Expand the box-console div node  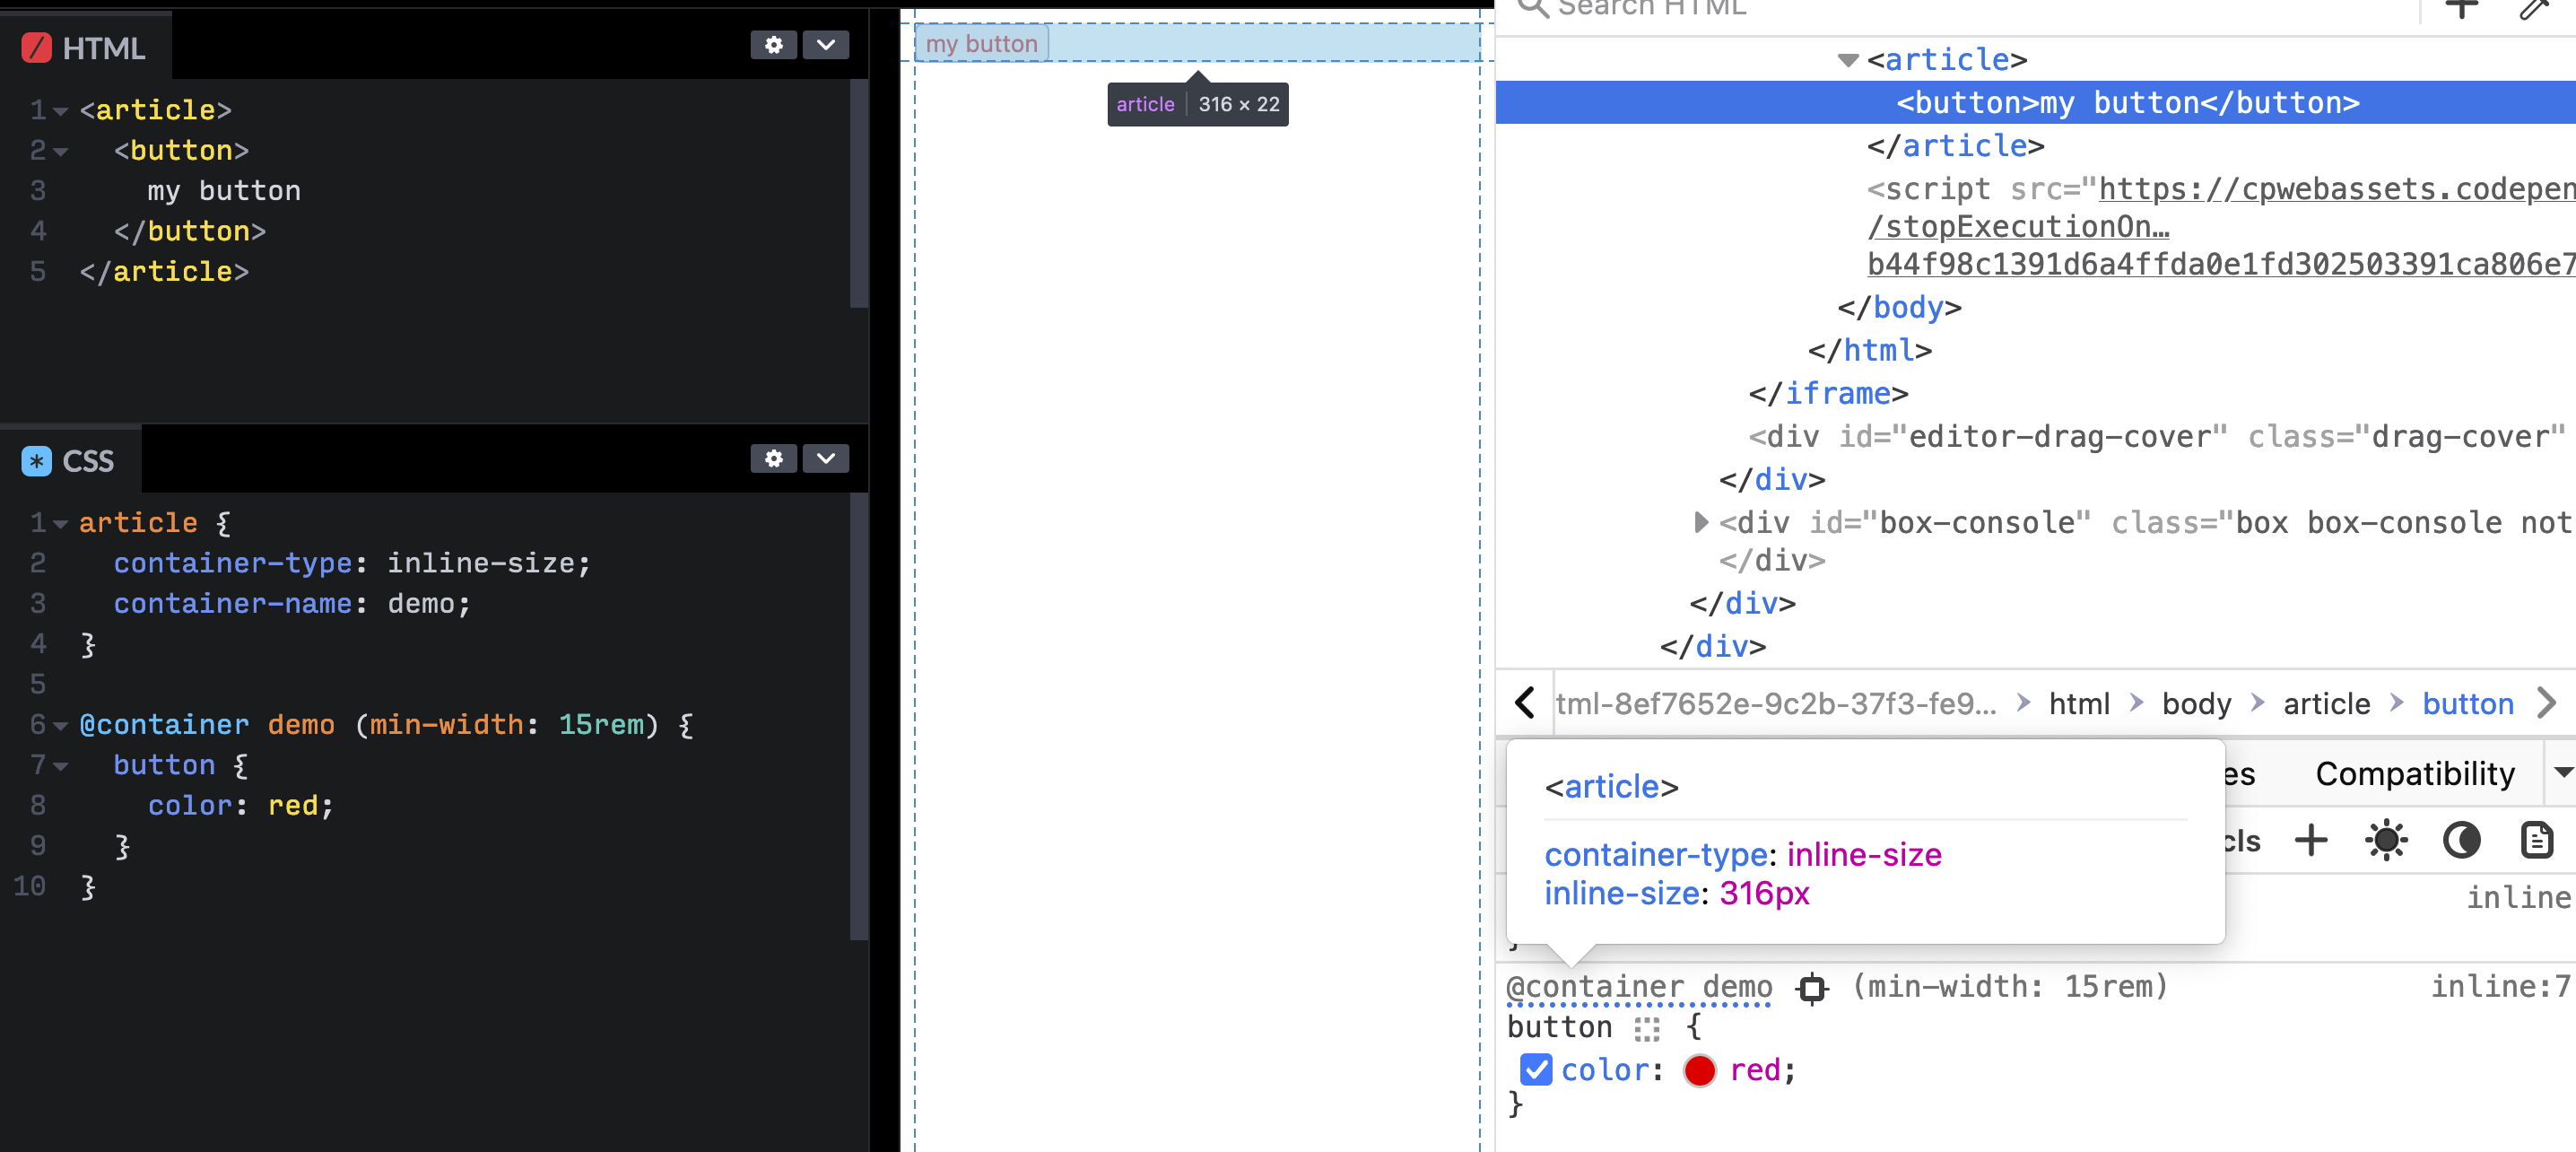[x=1700, y=522]
